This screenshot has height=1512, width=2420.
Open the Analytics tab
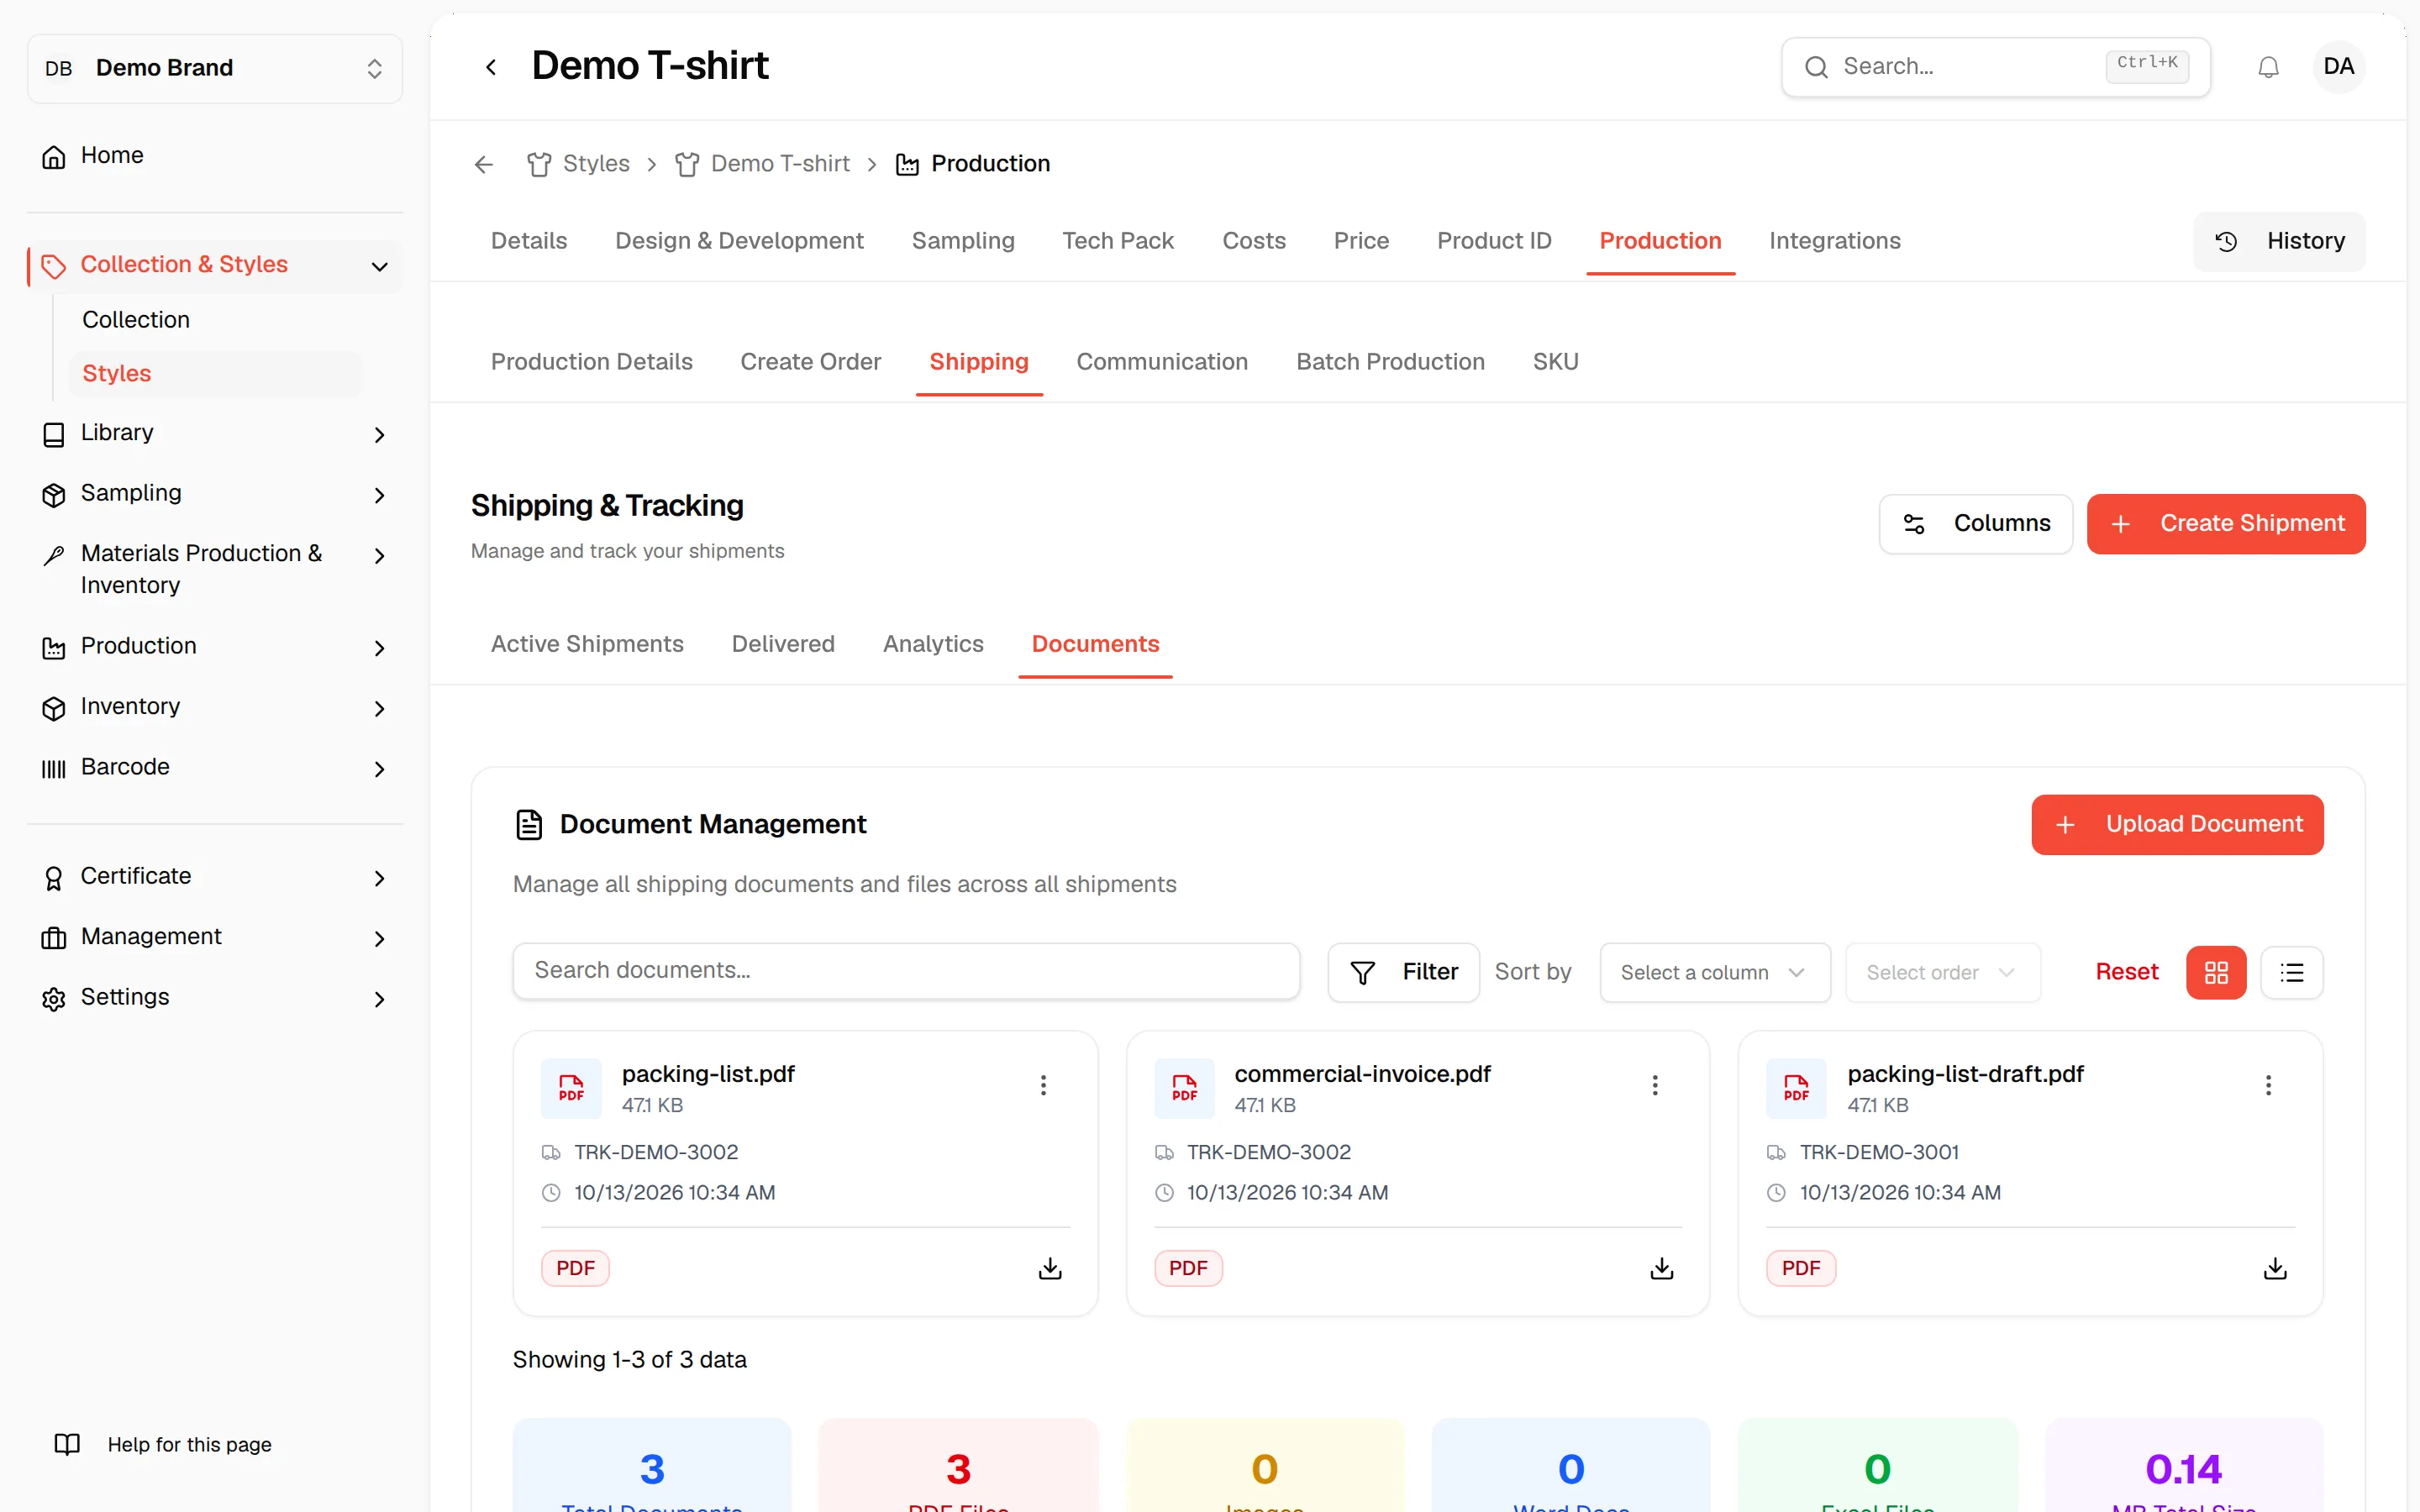point(933,644)
